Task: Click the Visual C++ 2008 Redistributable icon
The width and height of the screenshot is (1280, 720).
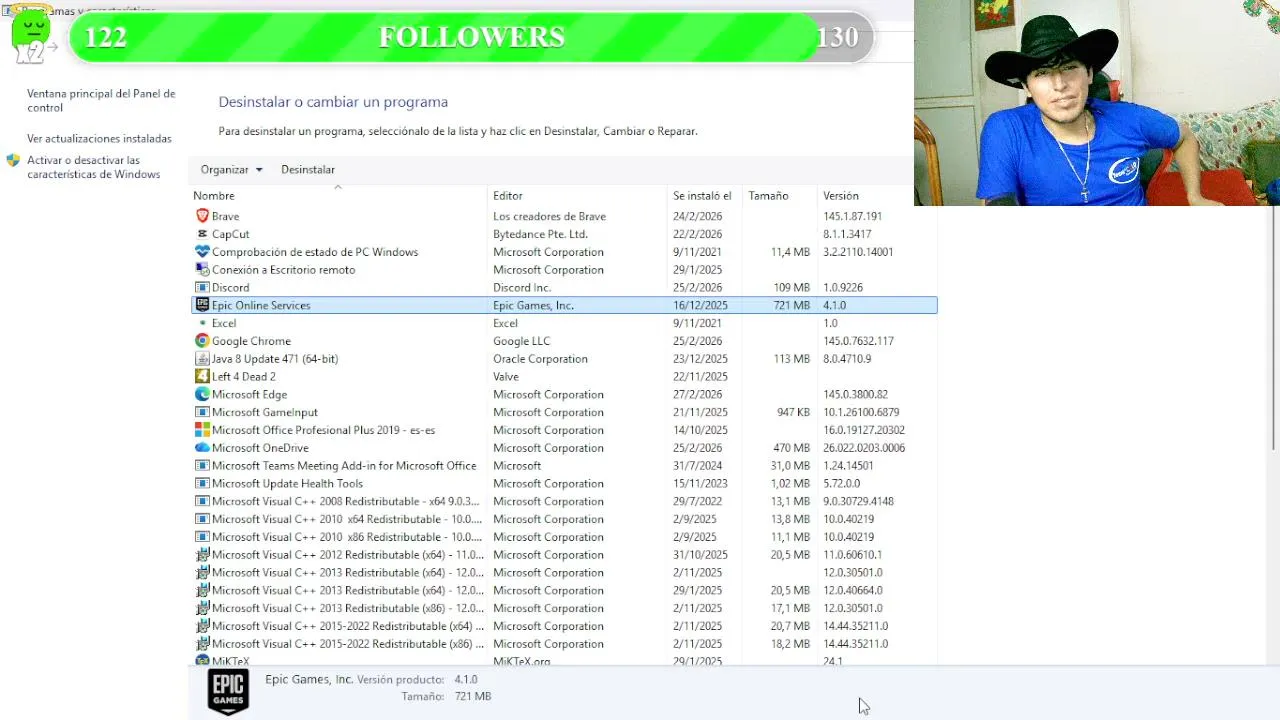Action: tap(202, 502)
